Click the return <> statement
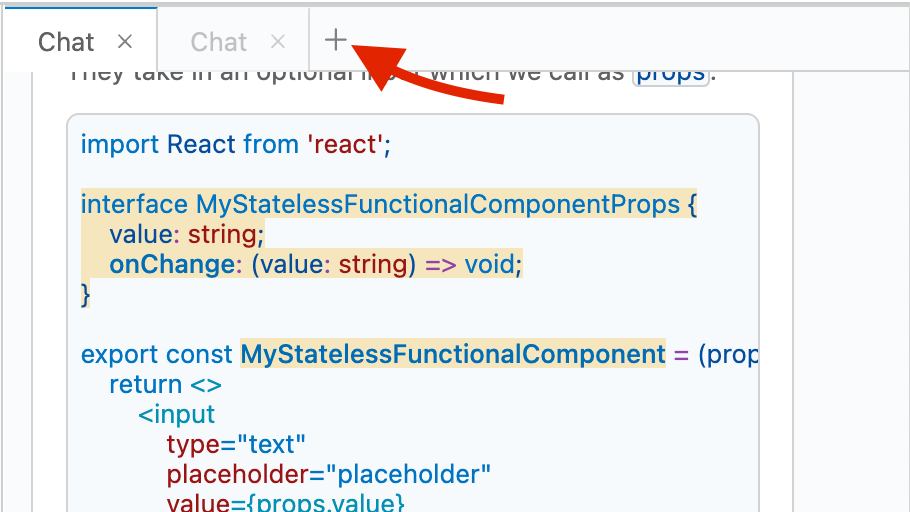The width and height of the screenshot is (910, 512). pyautogui.click(x=165, y=384)
